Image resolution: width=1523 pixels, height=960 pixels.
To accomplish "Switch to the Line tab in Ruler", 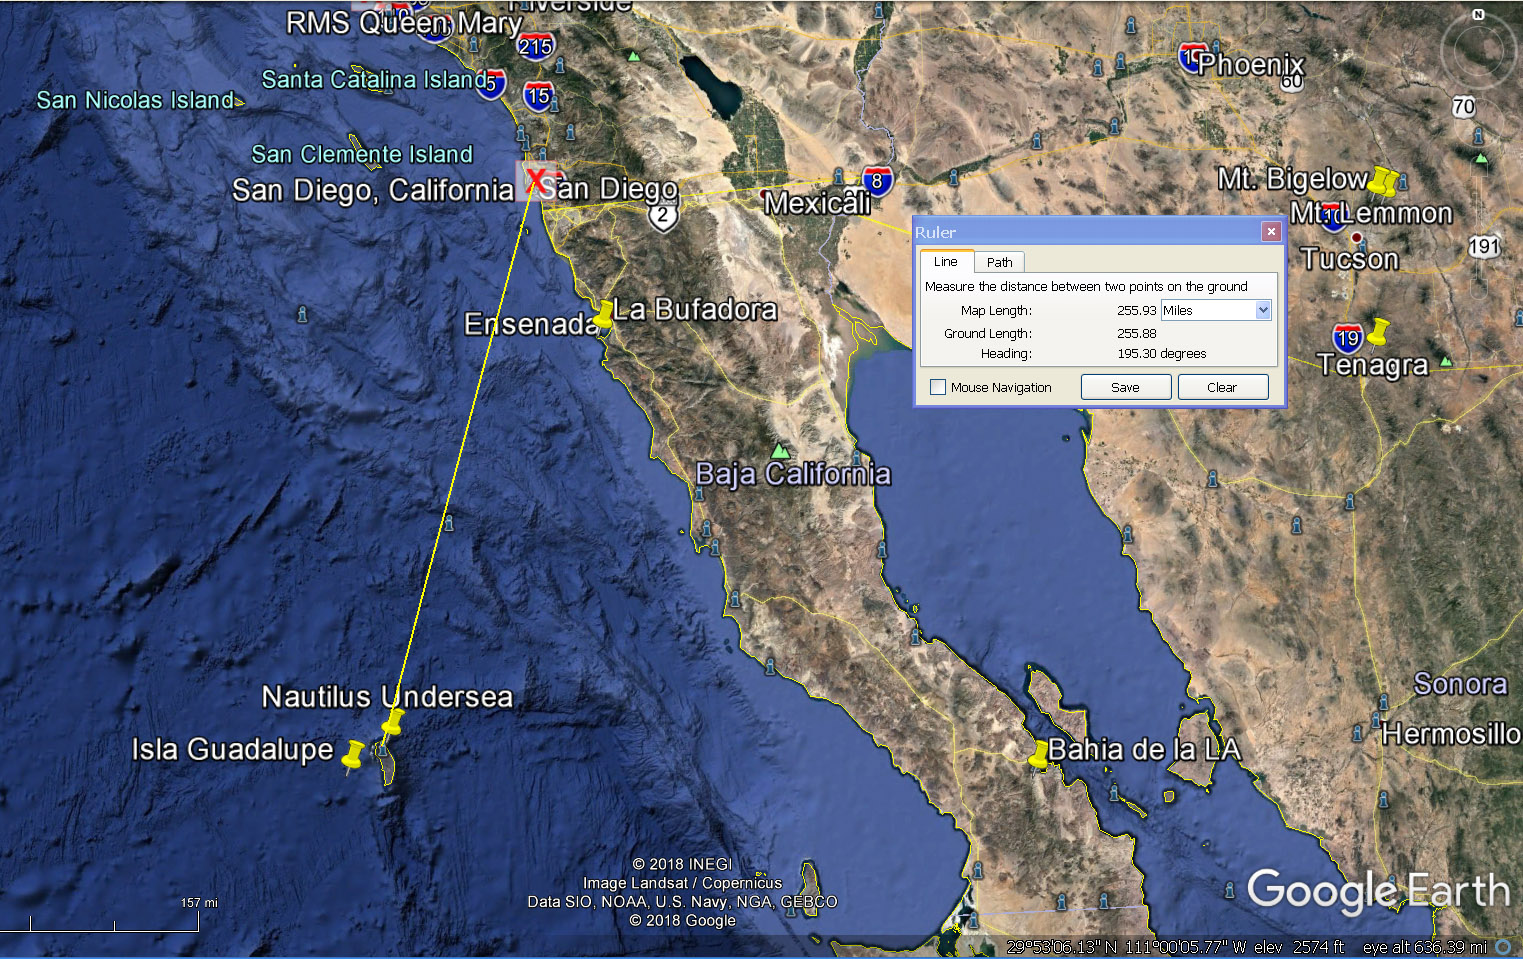I will 945,262.
